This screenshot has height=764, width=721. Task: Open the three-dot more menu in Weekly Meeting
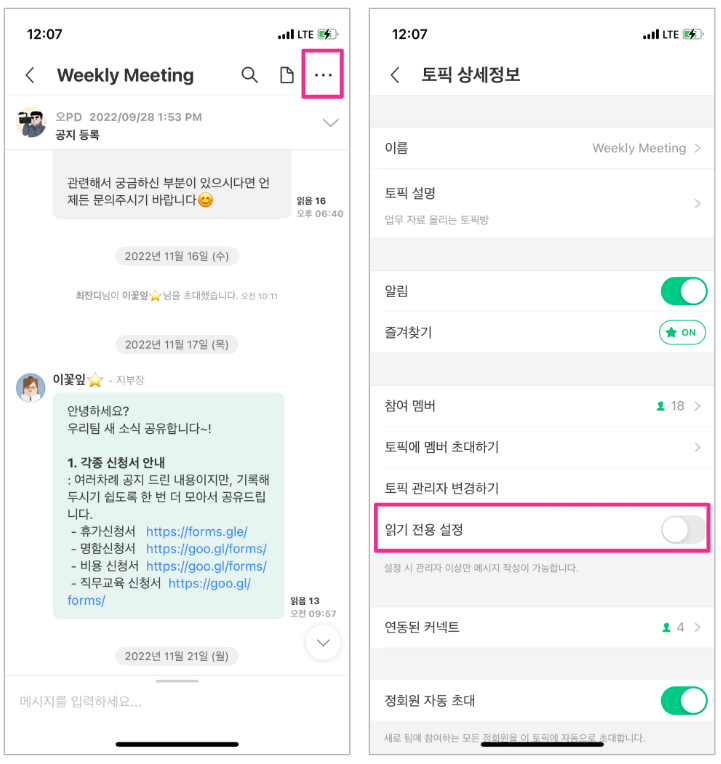point(323,75)
